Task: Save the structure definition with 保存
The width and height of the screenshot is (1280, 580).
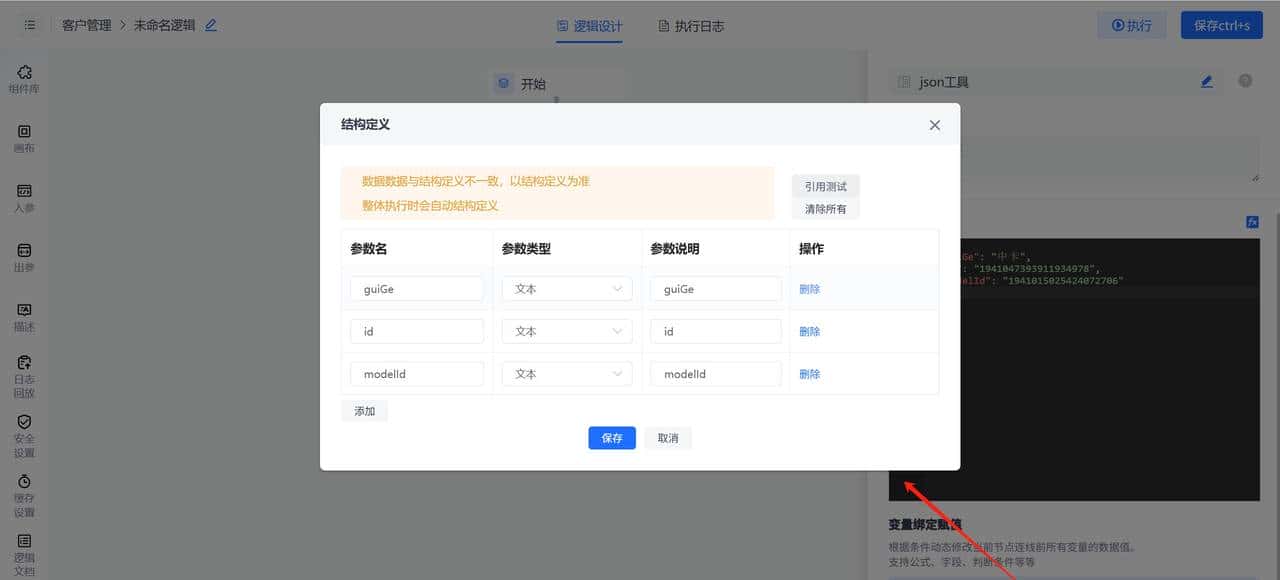Action: click(x=611, y=438)
